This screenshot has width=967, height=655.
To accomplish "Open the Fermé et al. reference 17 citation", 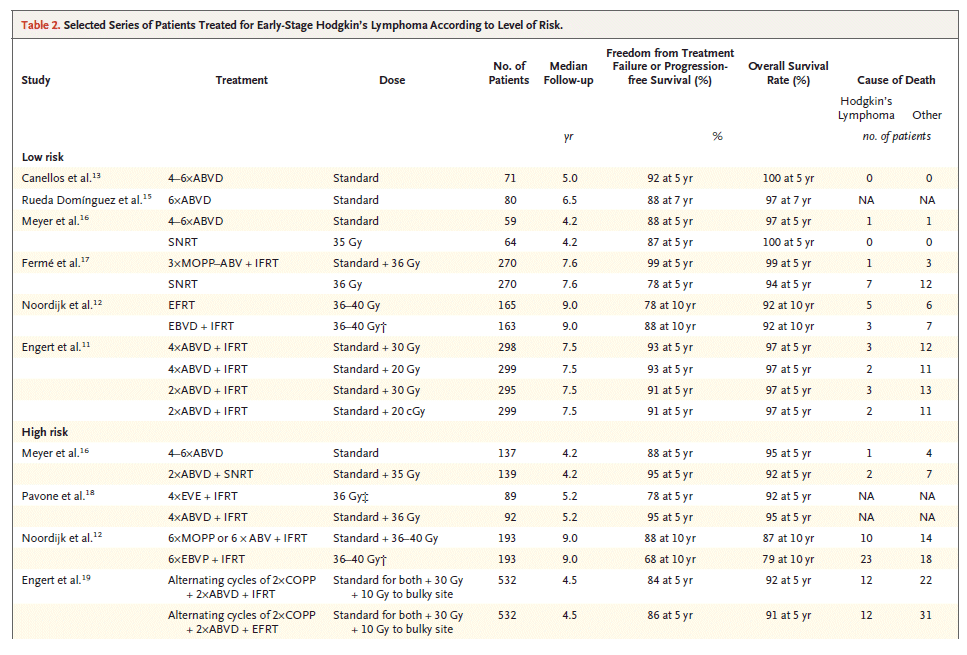I will [x=56, y=265].
